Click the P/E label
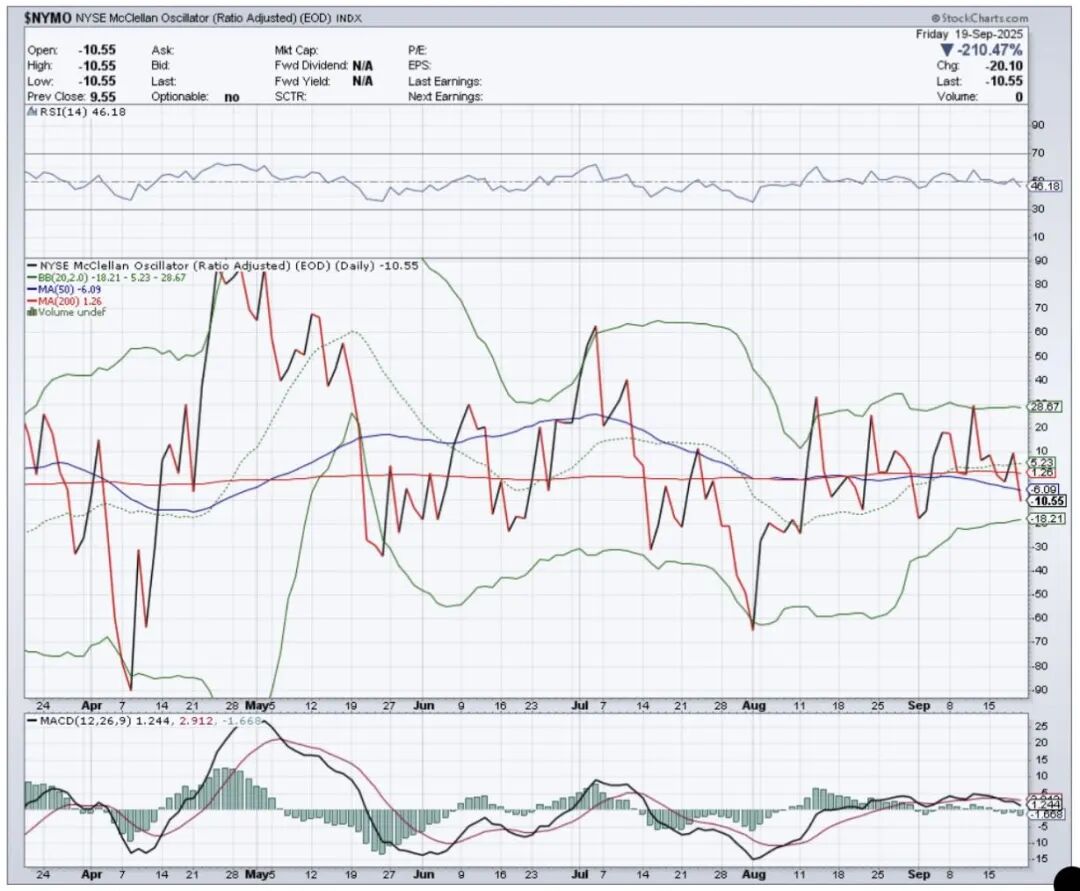Viewport: 1080px width, 891px height. [x=417, y=50]
